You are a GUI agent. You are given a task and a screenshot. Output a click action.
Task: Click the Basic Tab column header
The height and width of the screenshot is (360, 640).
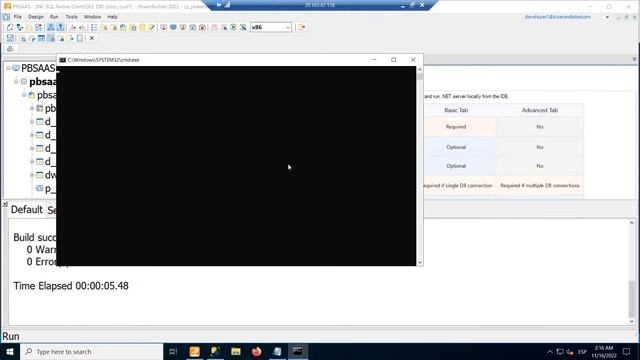point(456,110)
